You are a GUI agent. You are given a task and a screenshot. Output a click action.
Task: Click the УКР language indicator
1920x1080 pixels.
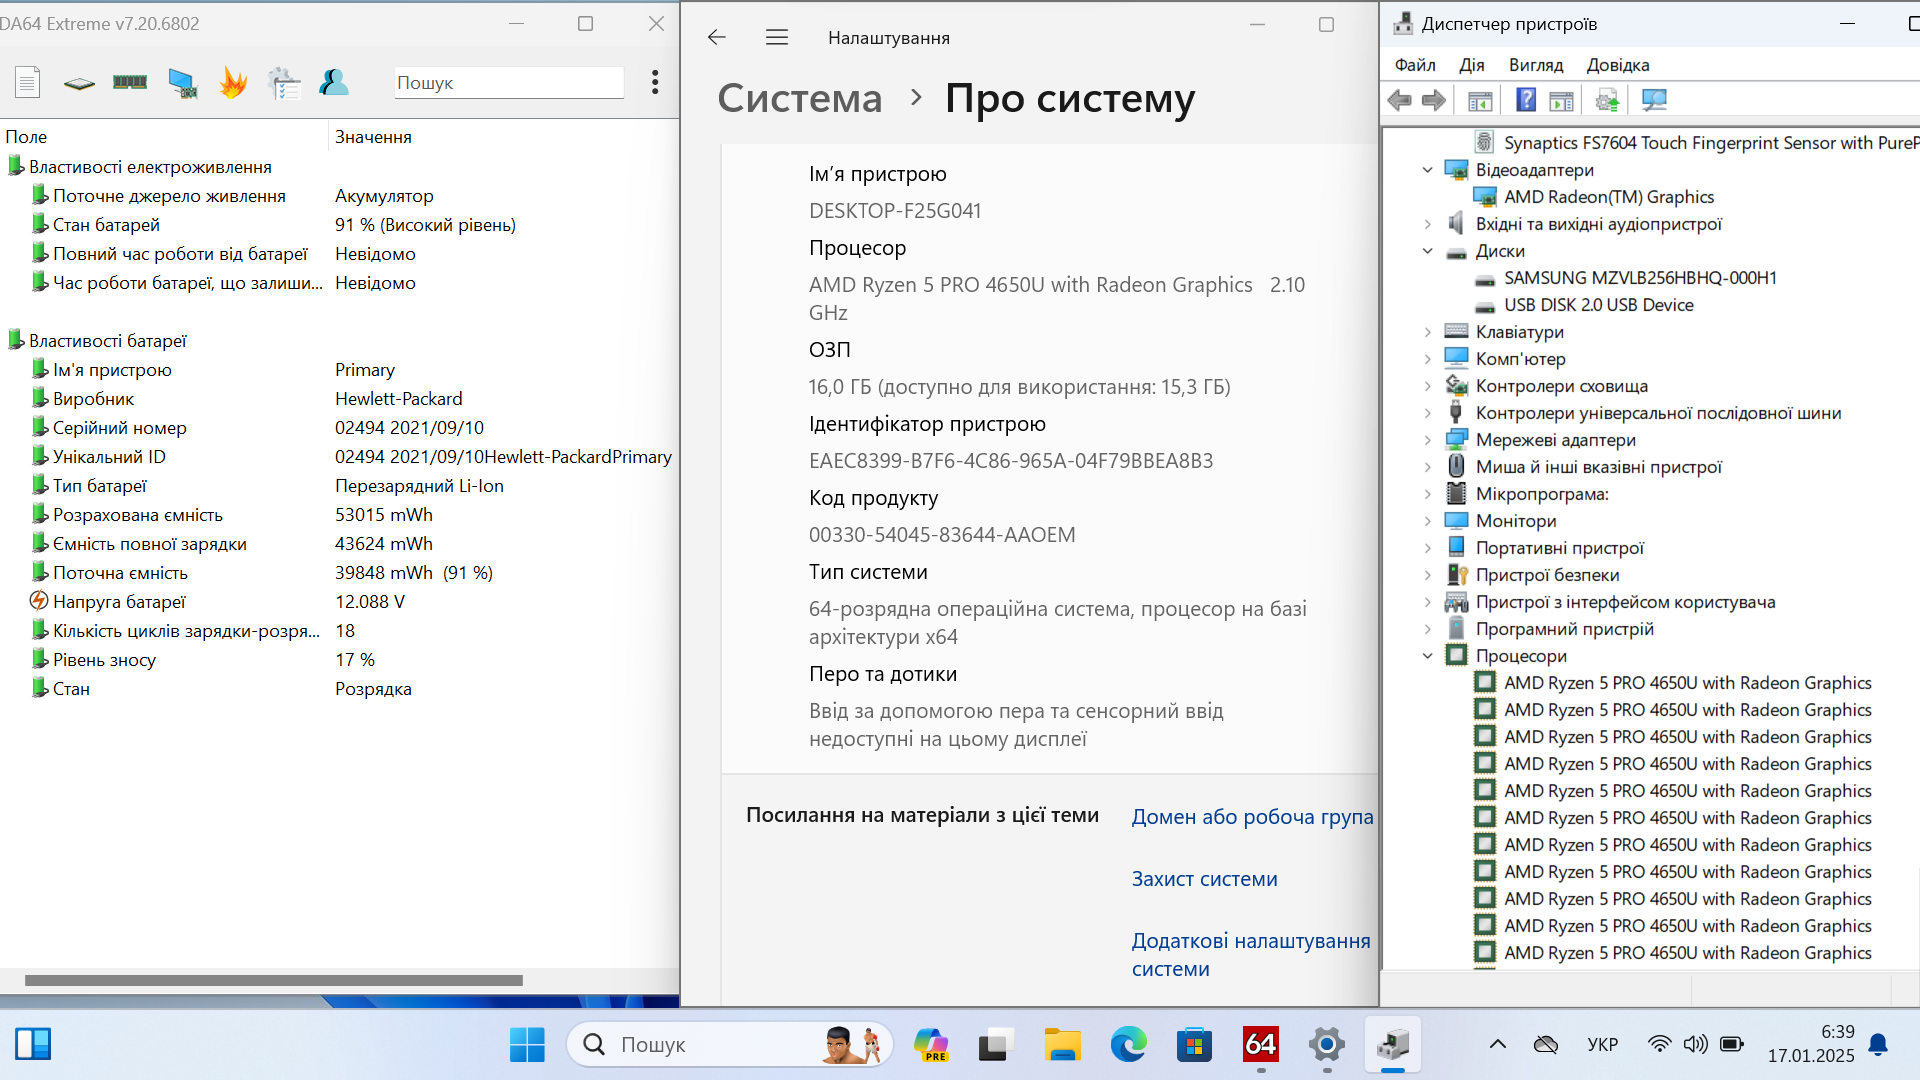click(1602, 1045)
